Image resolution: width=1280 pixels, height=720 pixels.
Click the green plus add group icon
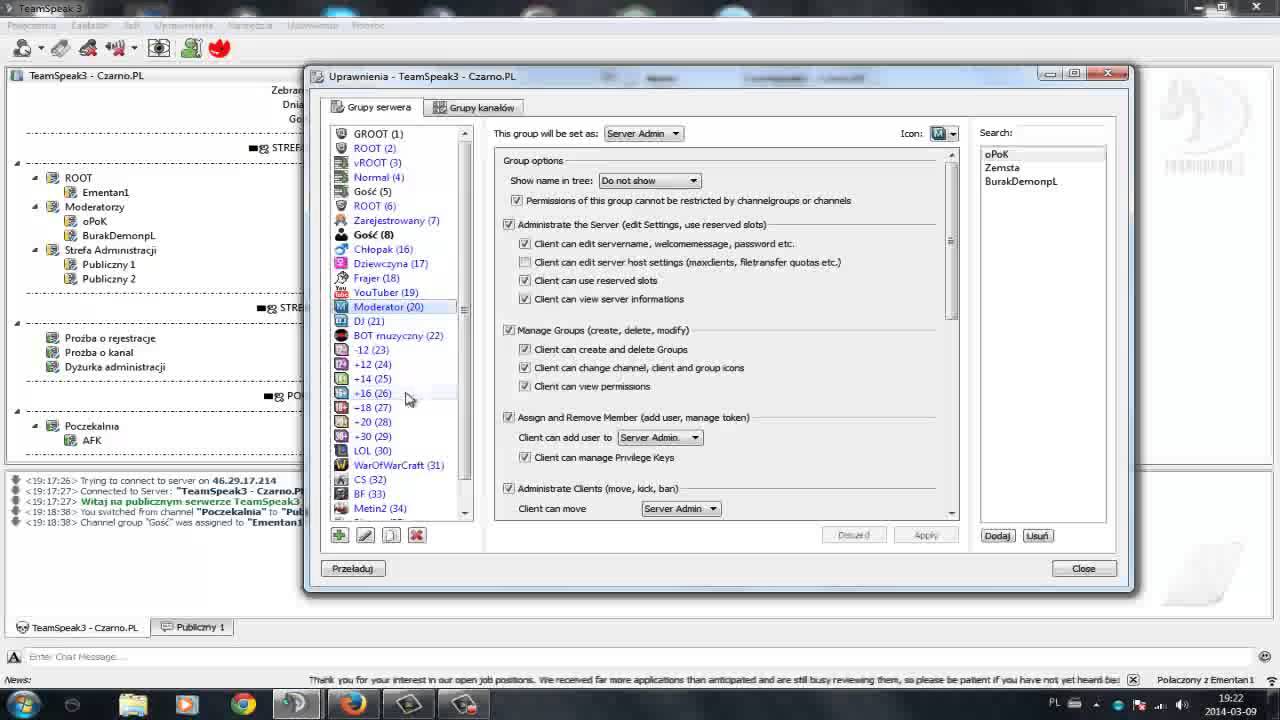coord(340,535)
